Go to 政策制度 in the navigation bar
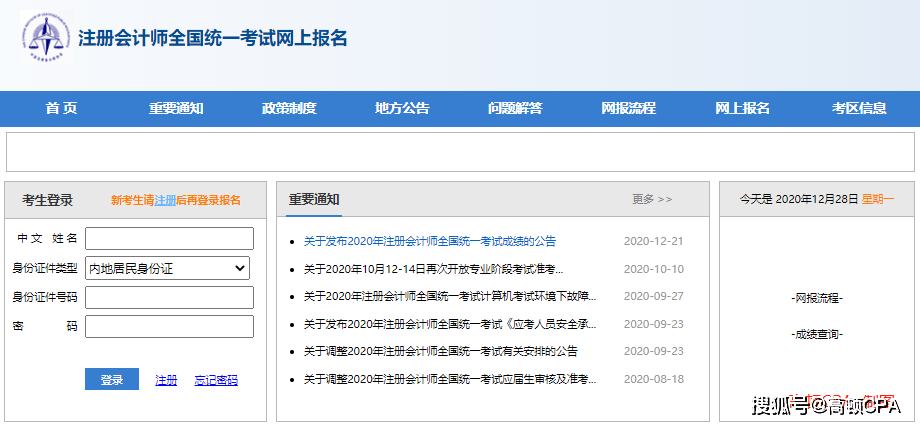The height and width of the screenshot is (426, 920). click(x=289, y=109)
